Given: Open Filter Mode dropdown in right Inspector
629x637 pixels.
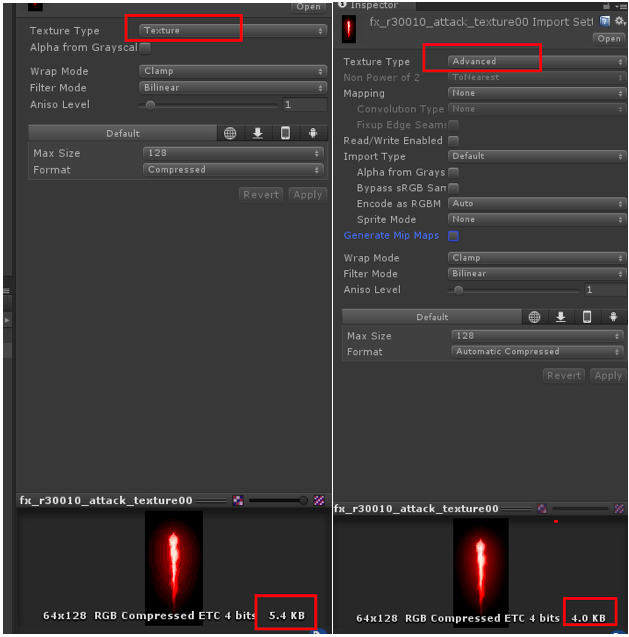Looking at the screenshot, I should pos(536,274).
